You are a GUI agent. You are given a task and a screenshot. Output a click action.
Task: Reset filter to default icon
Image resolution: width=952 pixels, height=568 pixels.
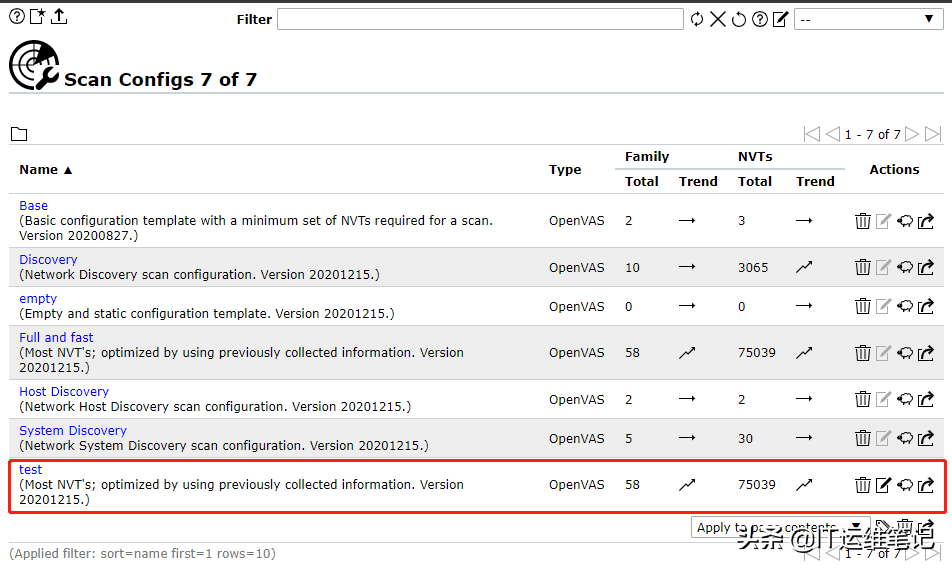coord(738,19)
